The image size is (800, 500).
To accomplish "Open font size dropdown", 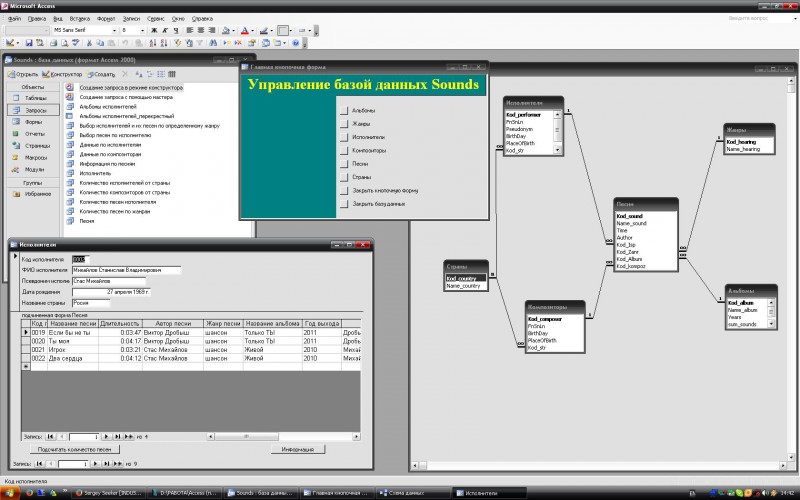I will pos(142,31).
